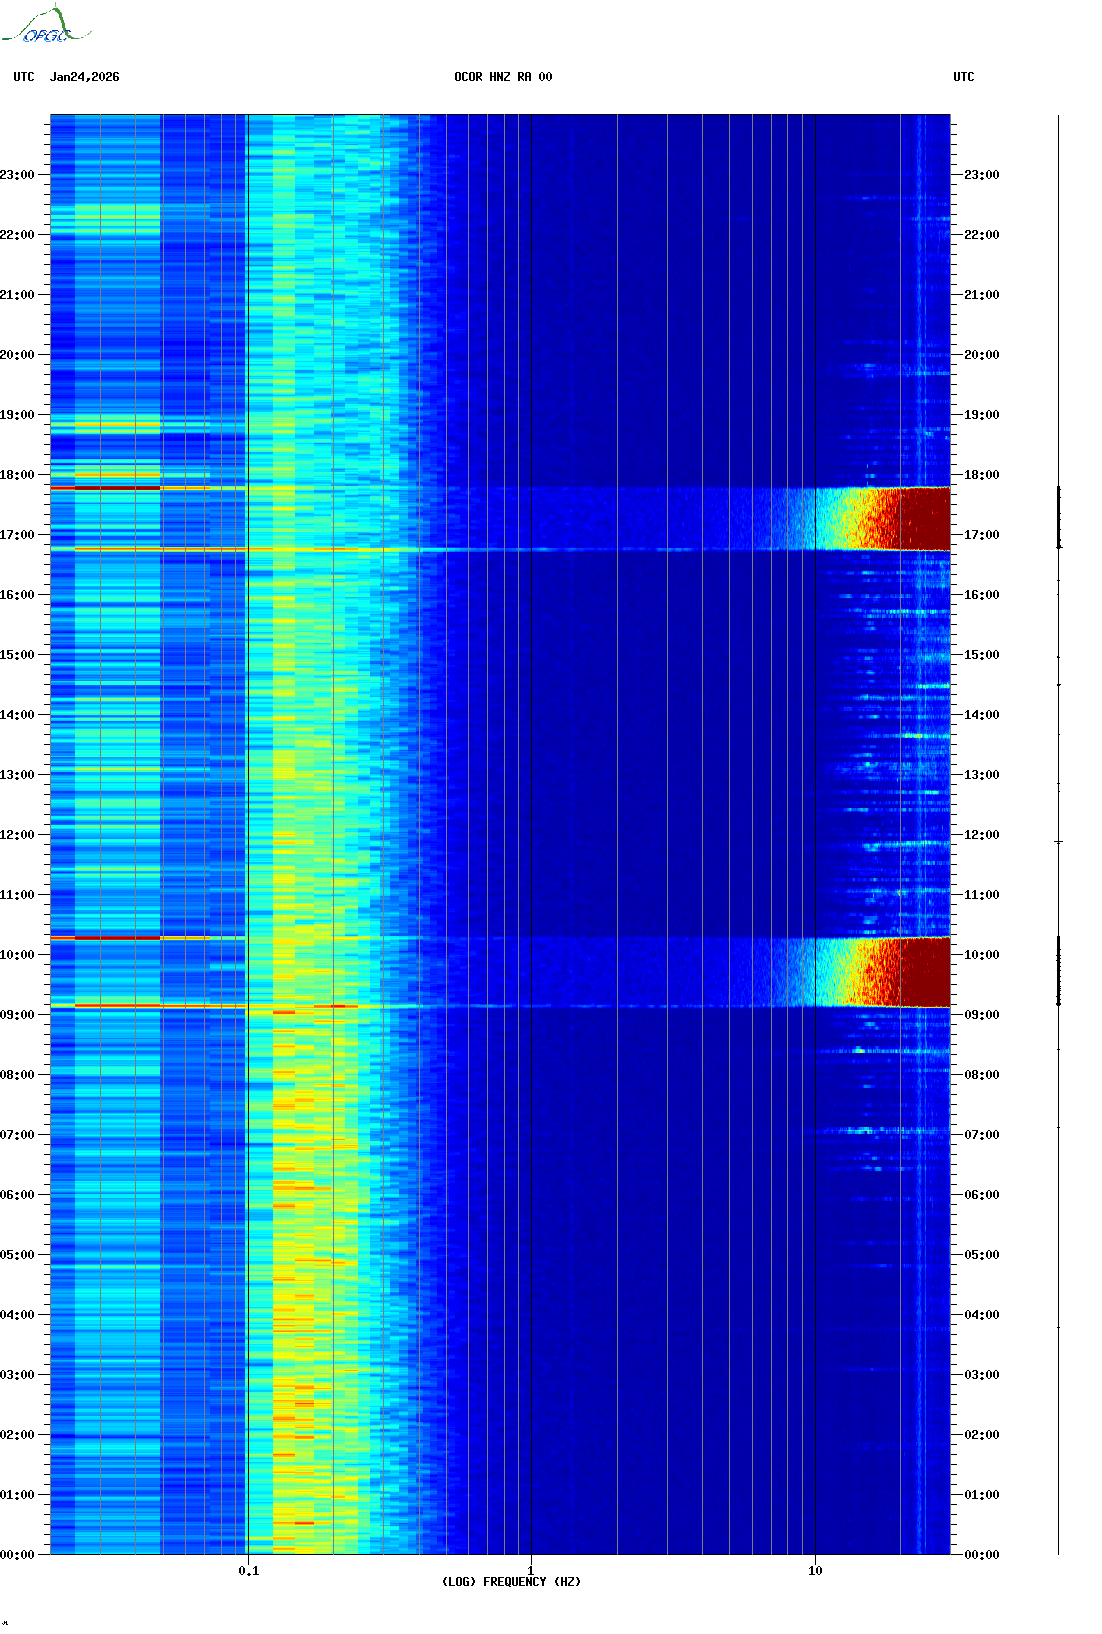The height and width of the screenshot is (1634, 1102).
Task: Click the left-axis 07:00 time label
Action: [x=17, y=1135]
